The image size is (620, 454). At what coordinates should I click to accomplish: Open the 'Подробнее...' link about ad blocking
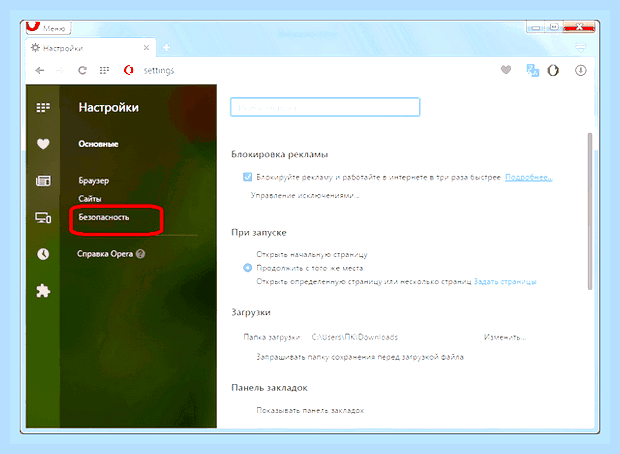529,177
